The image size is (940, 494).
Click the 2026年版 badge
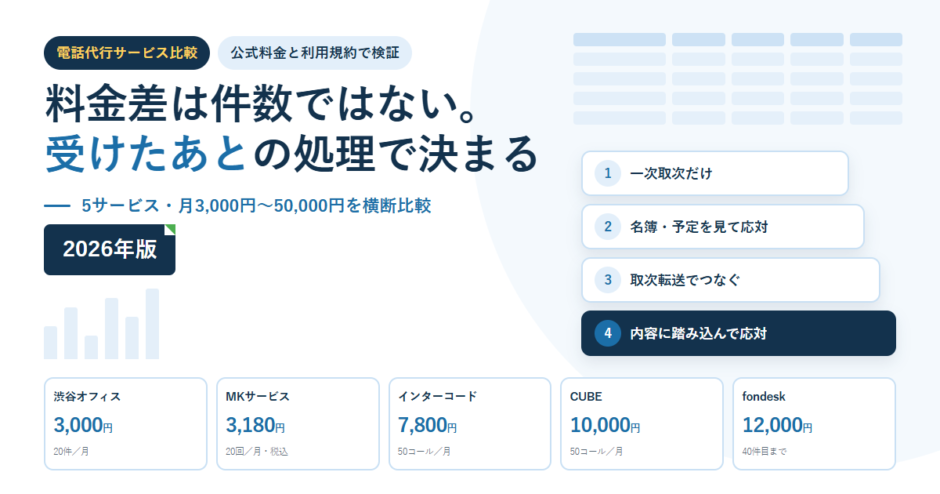pos(110,249)
